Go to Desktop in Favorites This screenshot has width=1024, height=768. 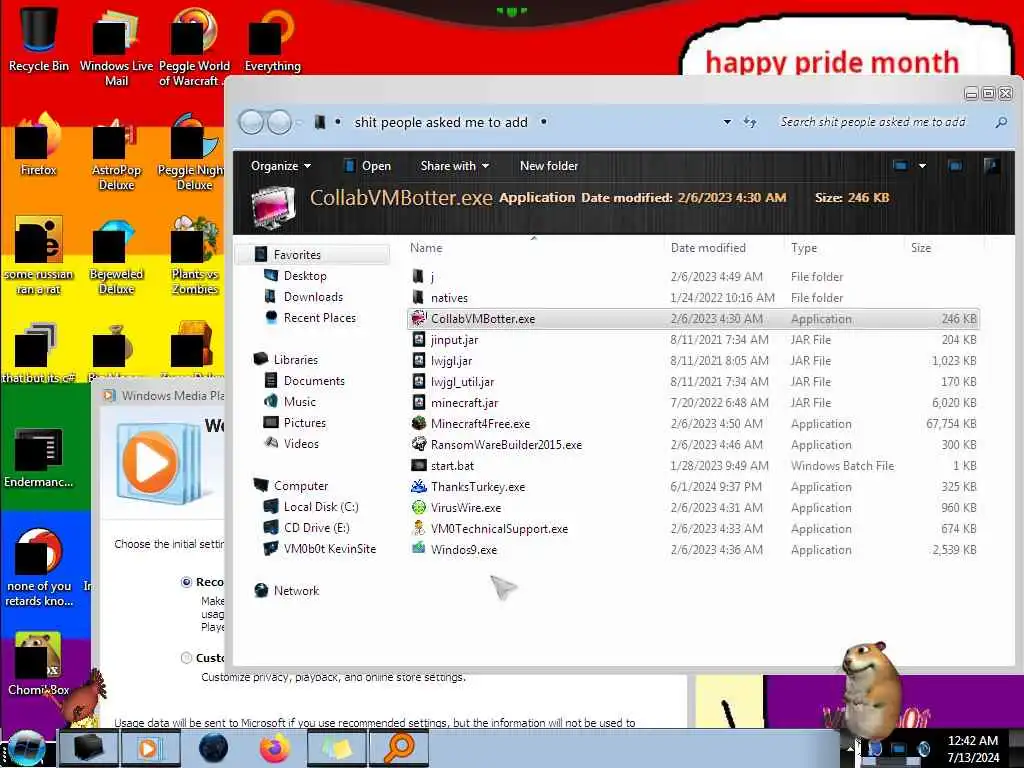pyautogui.click(x=305, y=276)
